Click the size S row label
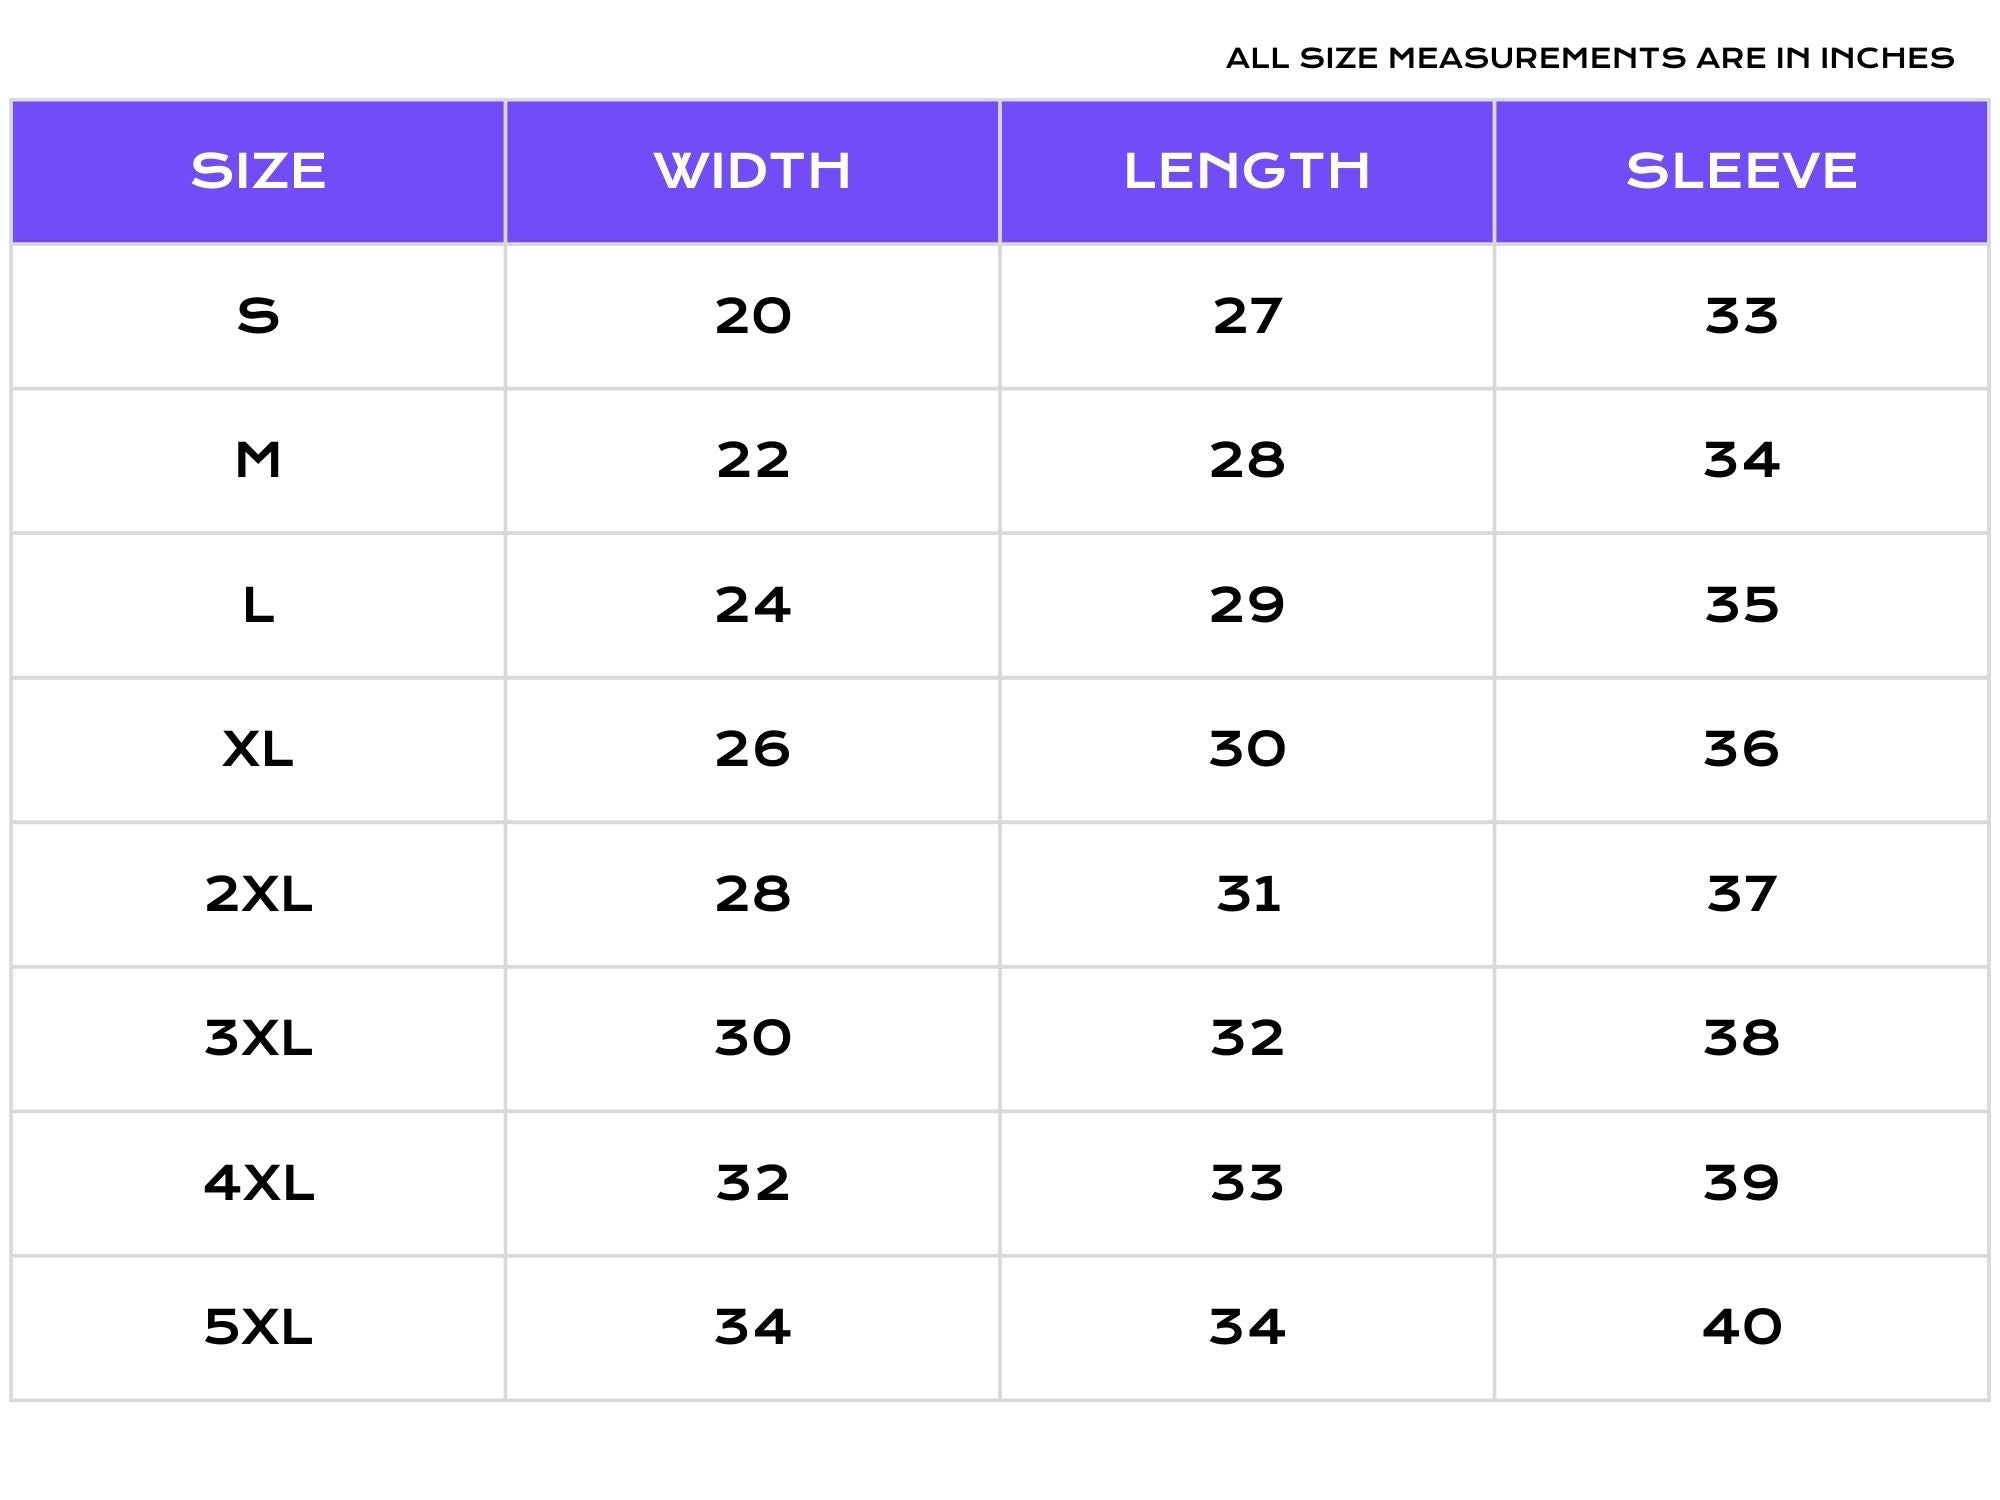The image size is (2000, 1500). 258,316
